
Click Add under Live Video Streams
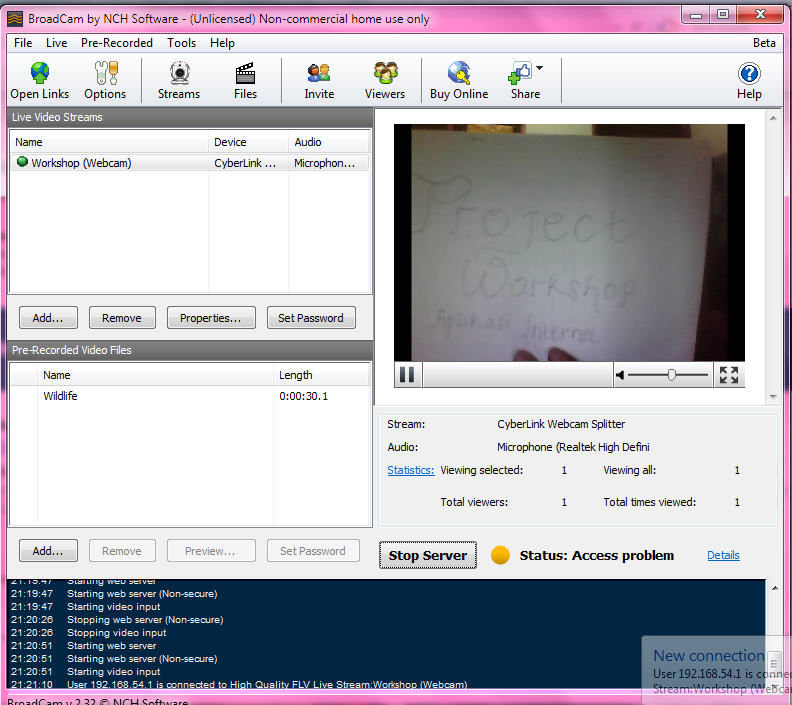pyautogui.click(x=48, y=318)
